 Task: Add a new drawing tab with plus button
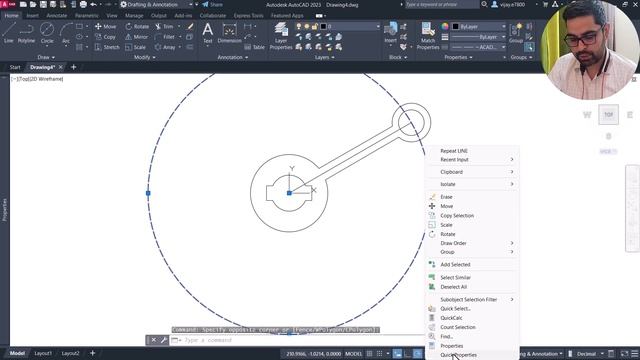[73, 67]
